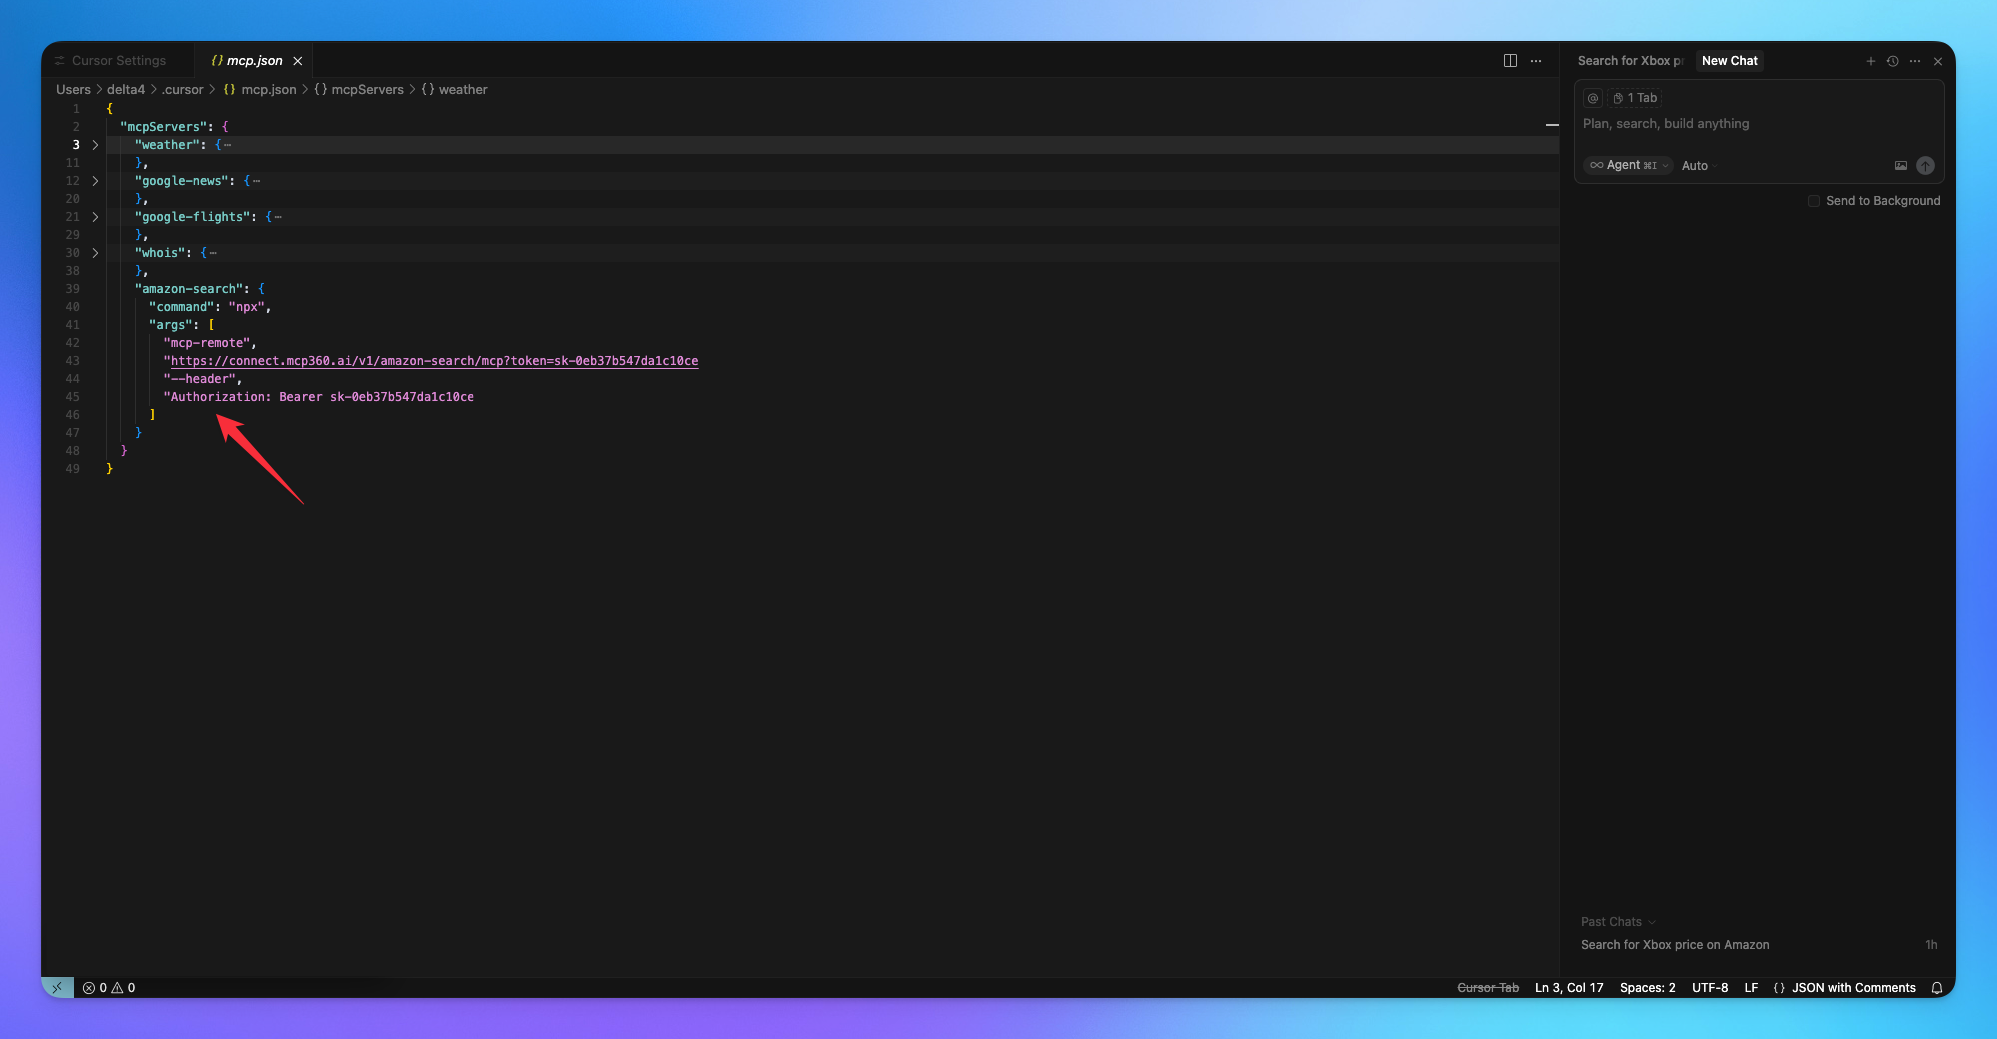This screenshot has width=1997, height=1039.
Task: Enable the Send to Background checkbox
Action: click(1813, 200)
